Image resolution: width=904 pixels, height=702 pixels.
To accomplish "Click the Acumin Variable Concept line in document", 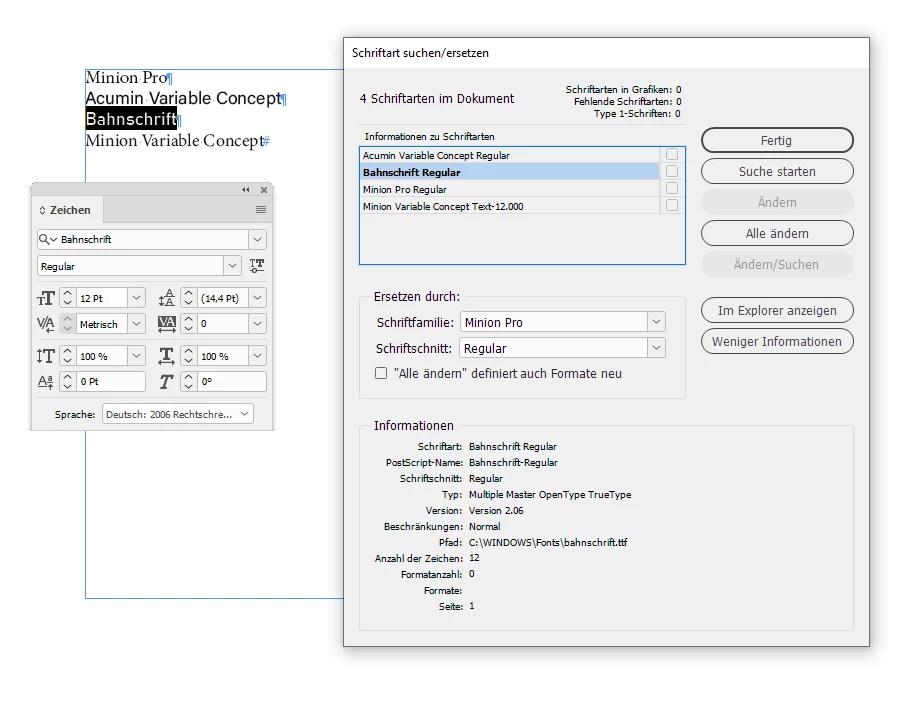I will tap(183, 99).
